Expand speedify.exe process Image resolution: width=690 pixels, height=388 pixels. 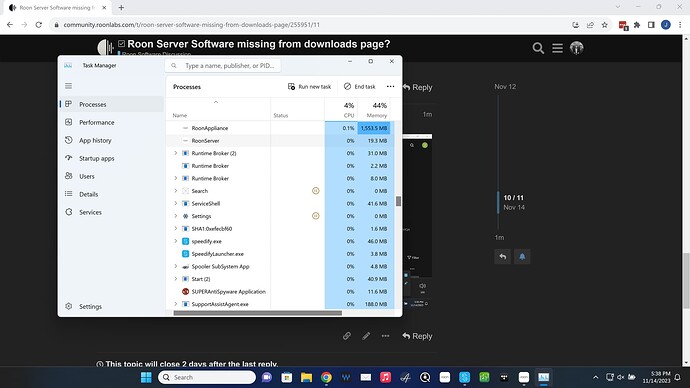click(176, 241)
